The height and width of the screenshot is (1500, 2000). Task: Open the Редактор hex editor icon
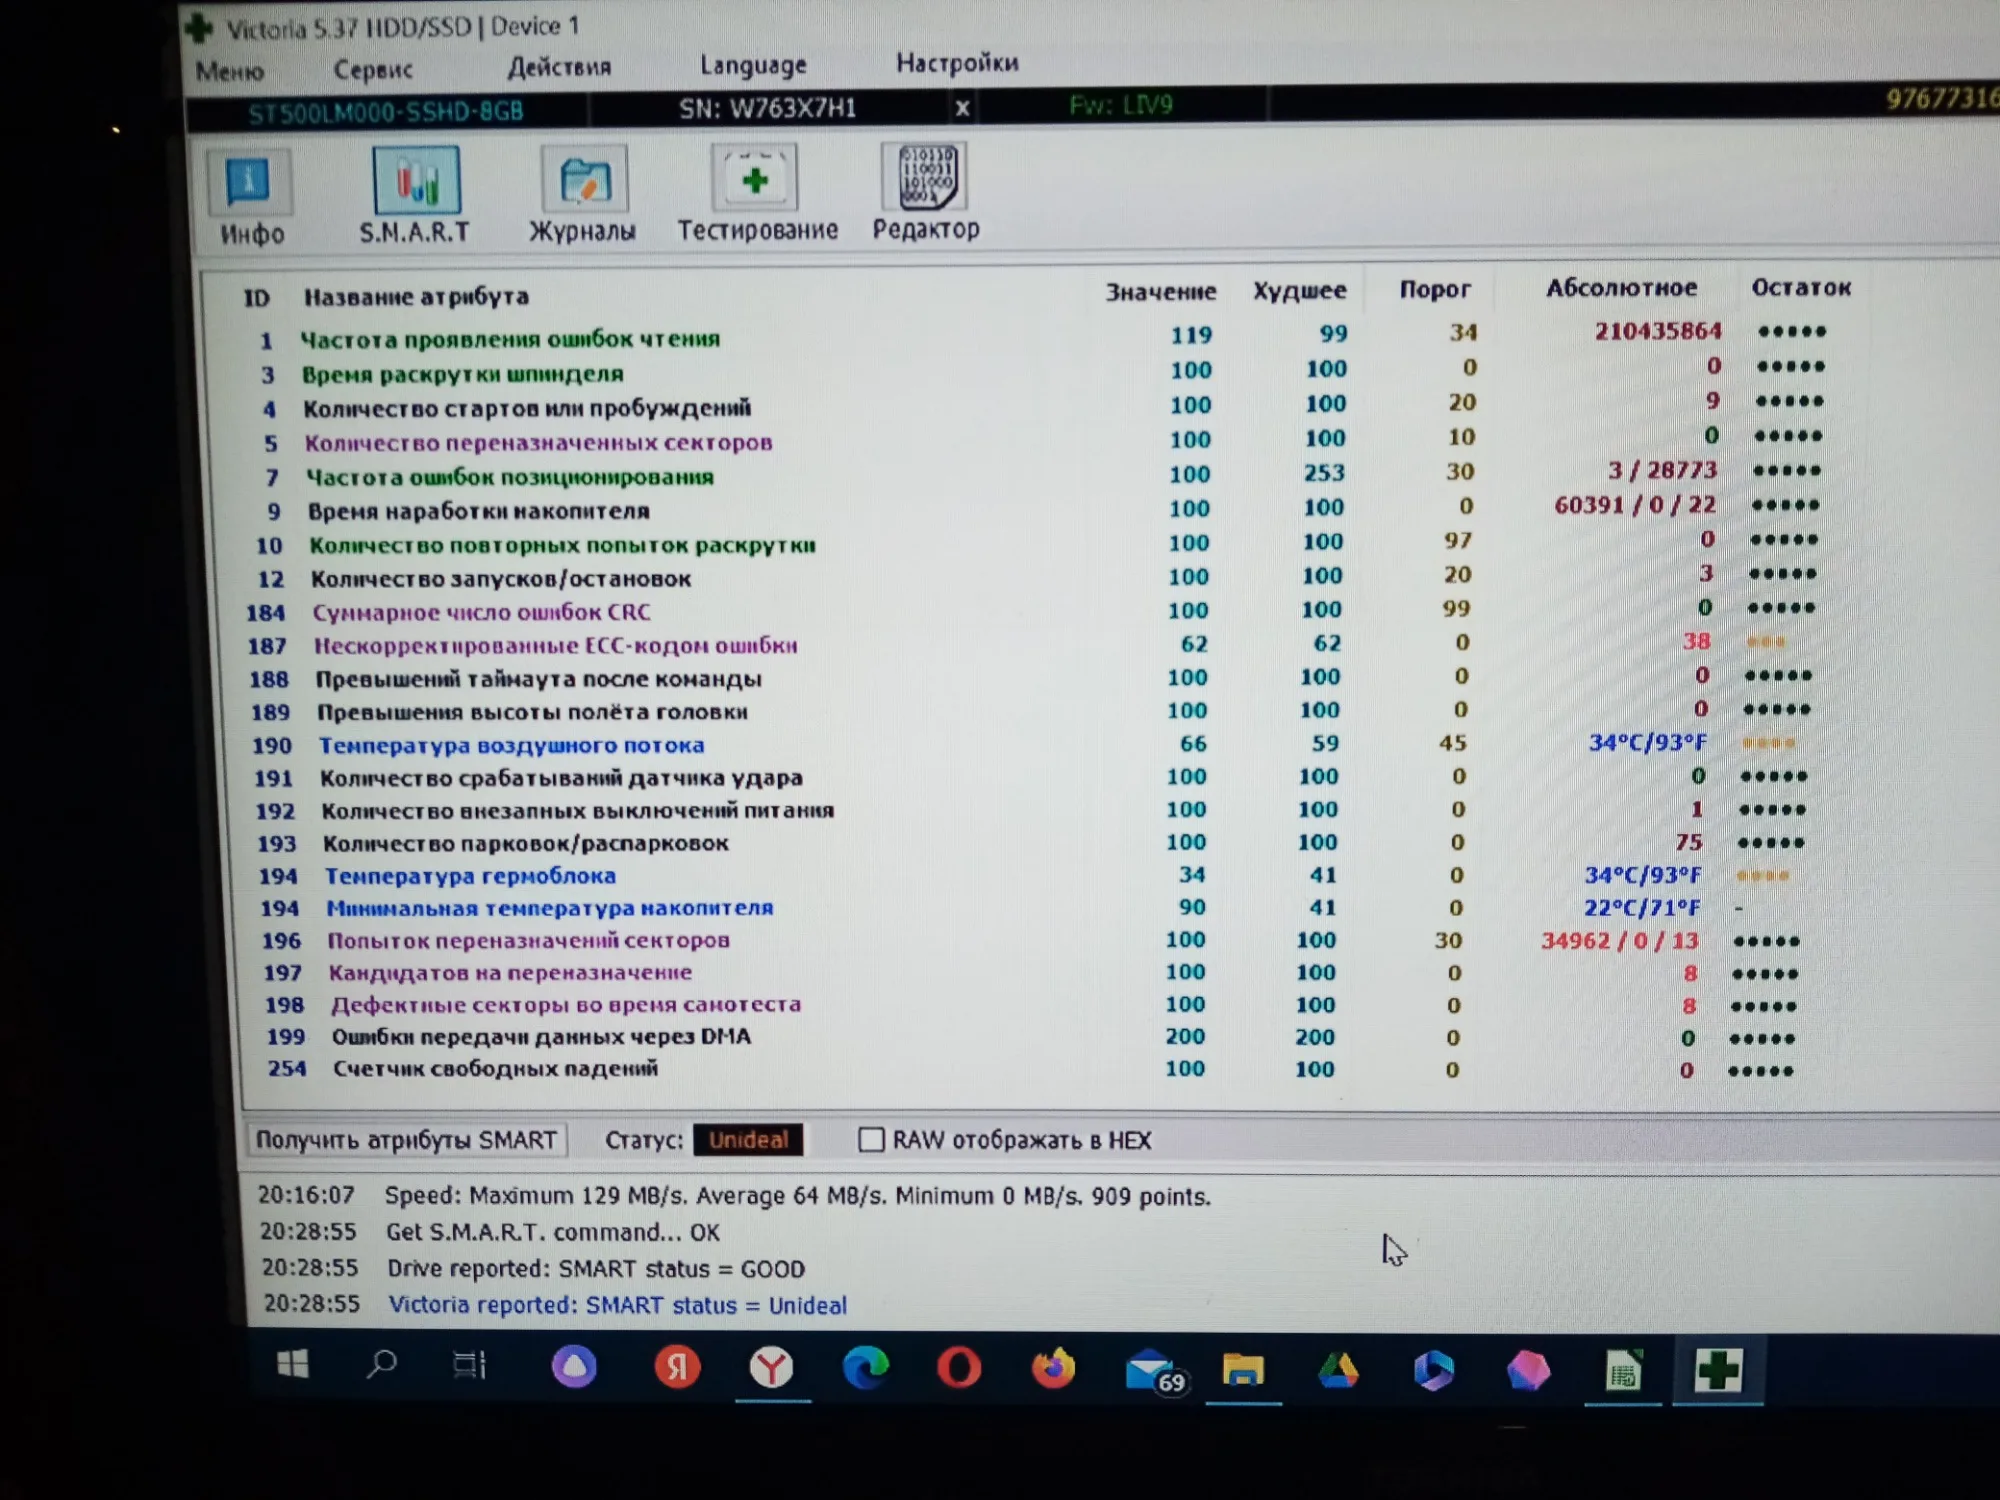(927, 178)
